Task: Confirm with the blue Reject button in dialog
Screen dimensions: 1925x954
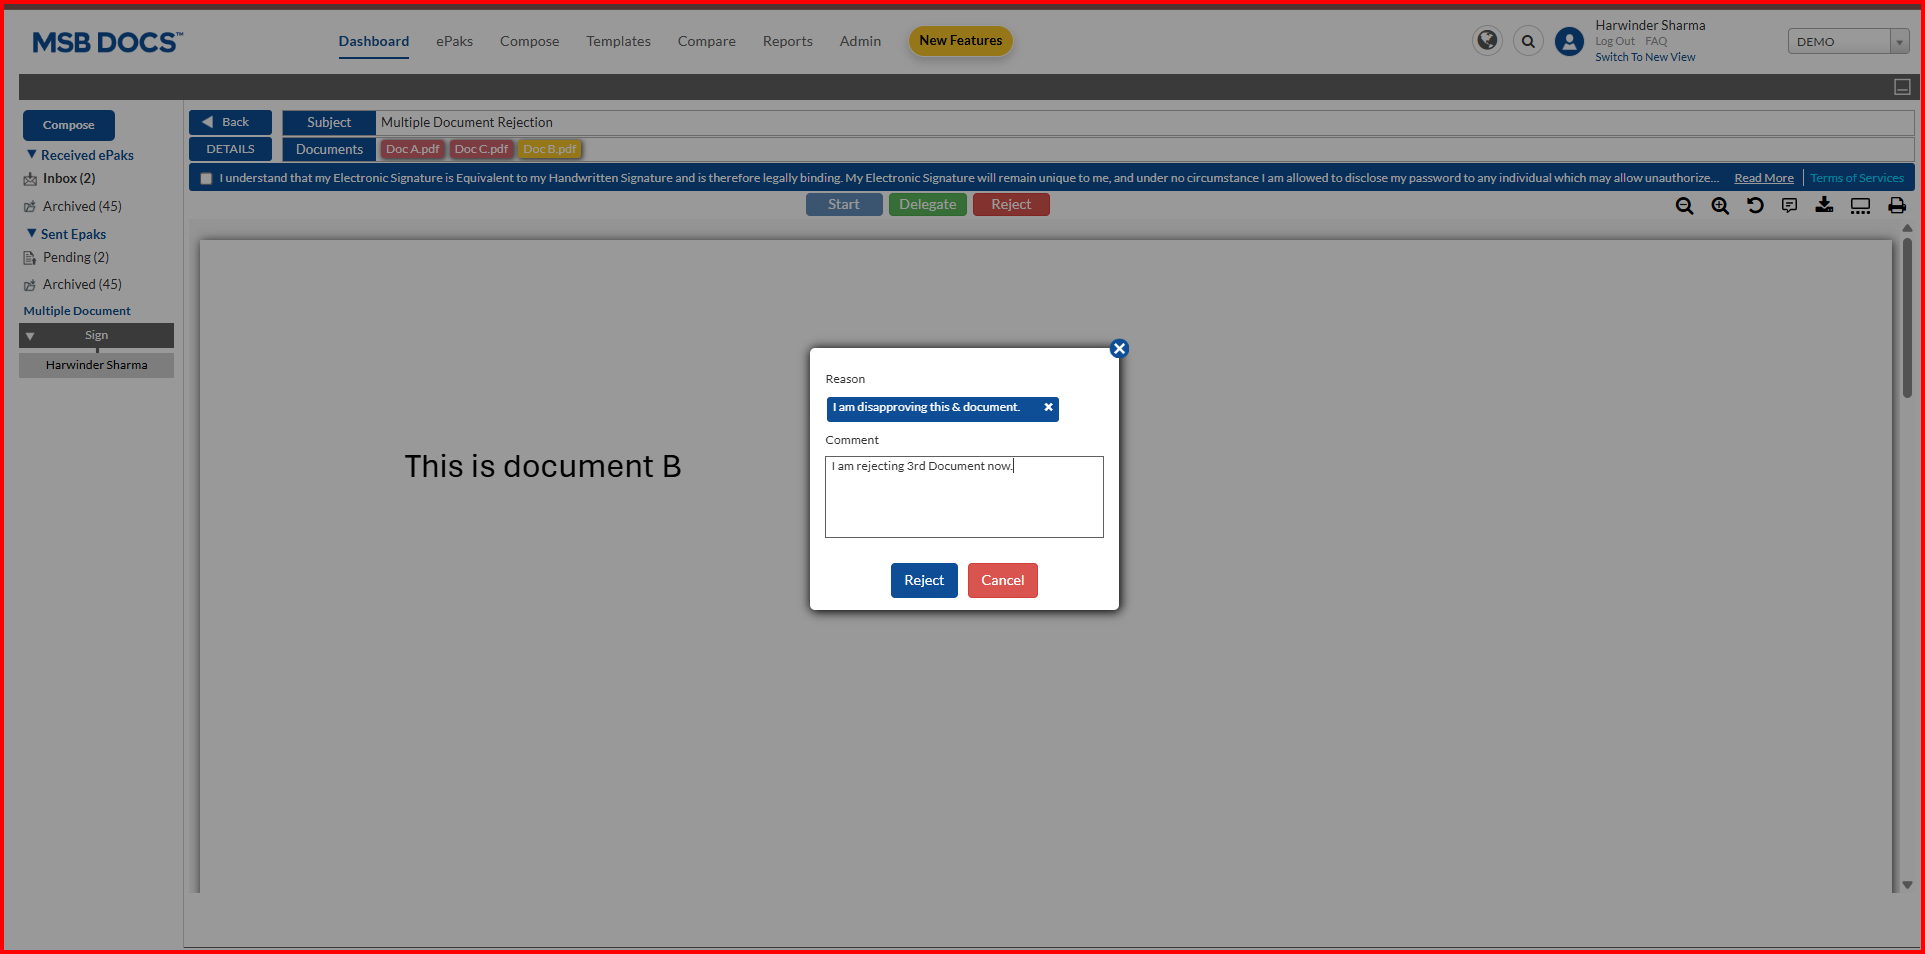Action: tap(923, 581)
